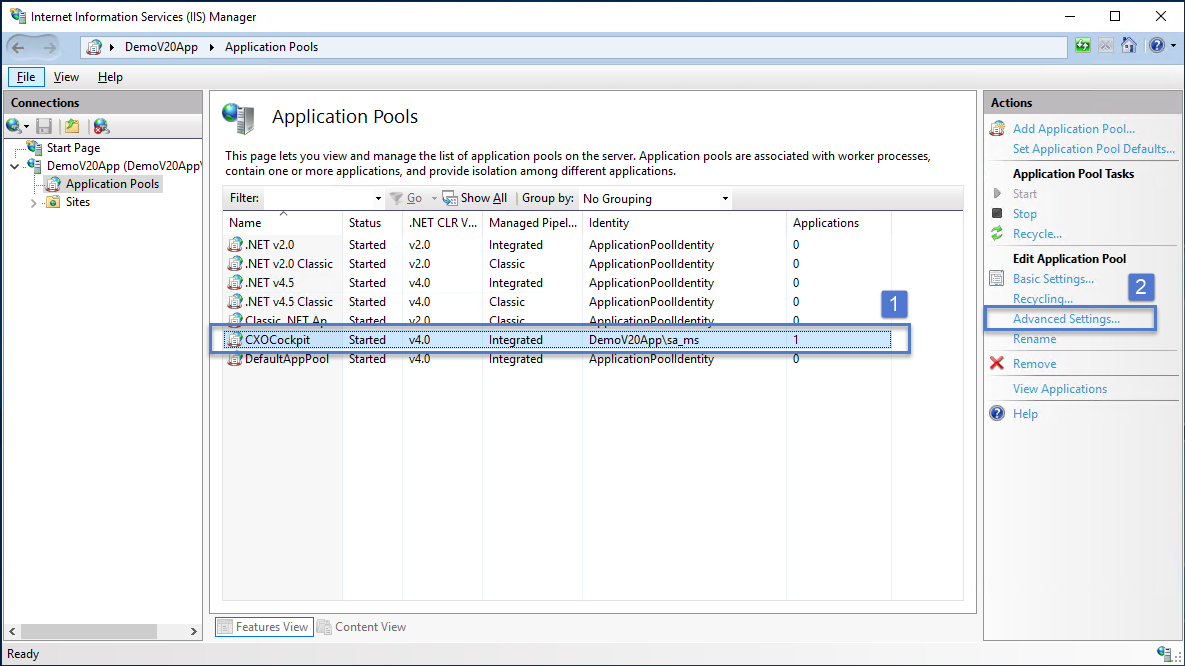Click Set Application Pool Defaults link
Screen dimensions: 1185x666
pyautogui.click(x=1094, y=149)
